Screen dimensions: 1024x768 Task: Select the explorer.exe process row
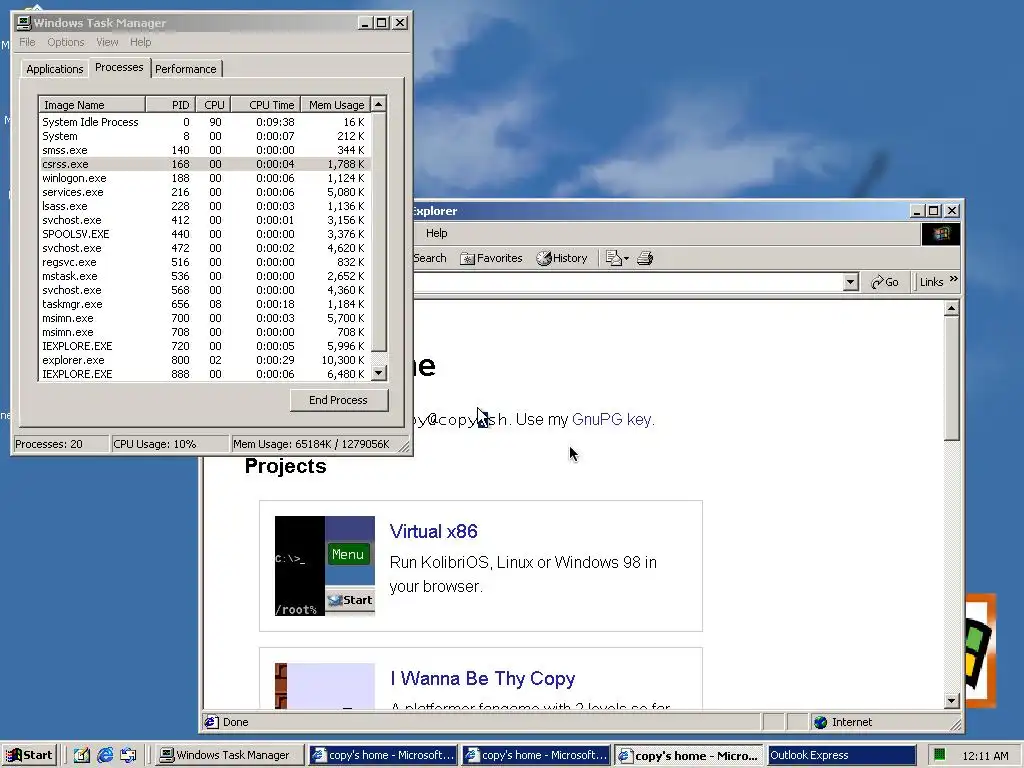205,360
